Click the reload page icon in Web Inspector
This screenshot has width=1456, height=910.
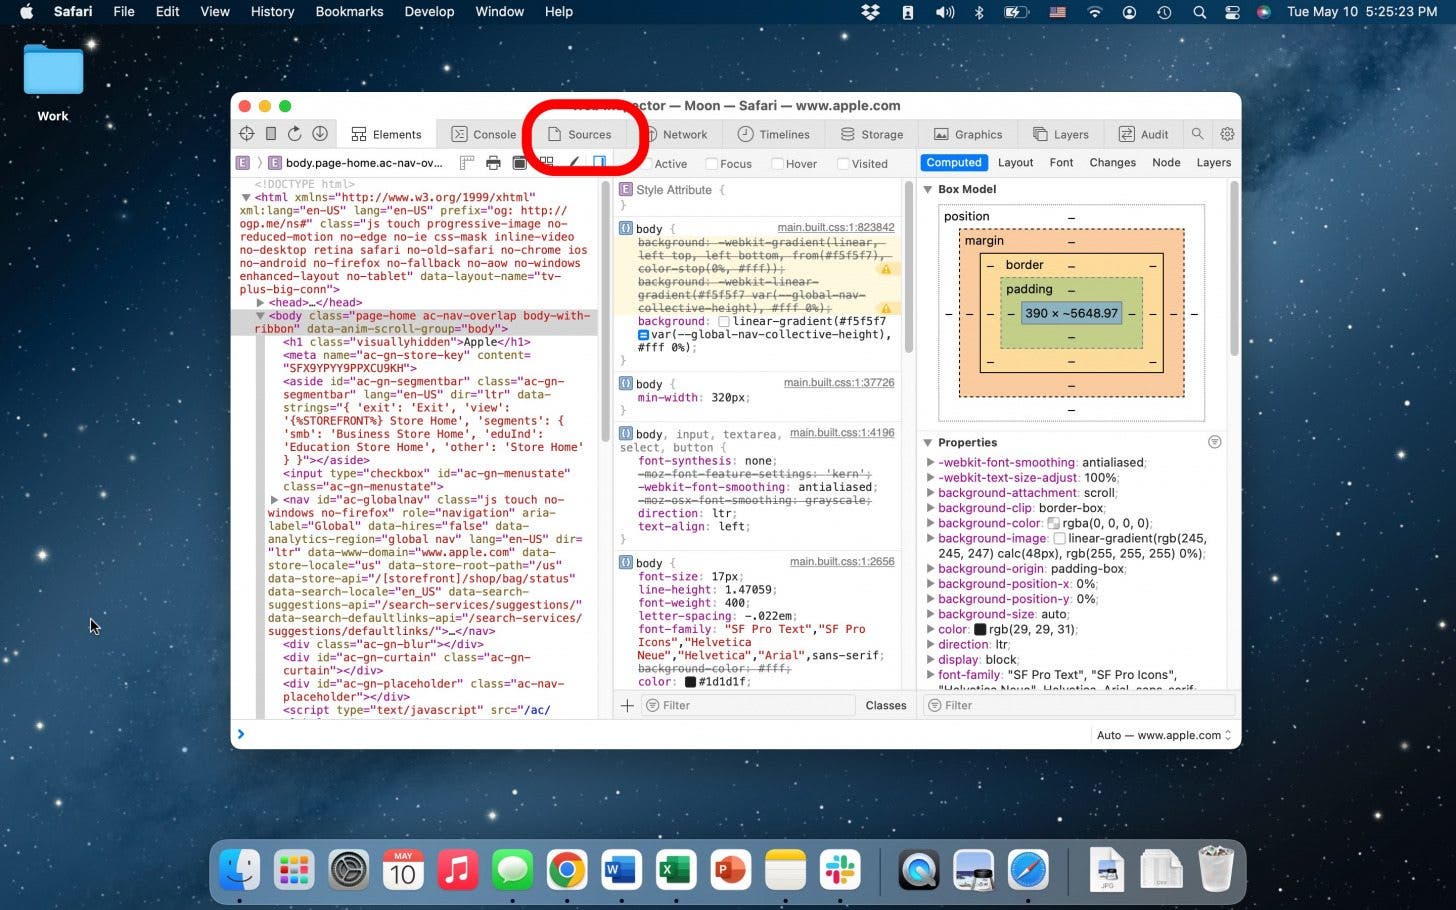coord(294,133)
